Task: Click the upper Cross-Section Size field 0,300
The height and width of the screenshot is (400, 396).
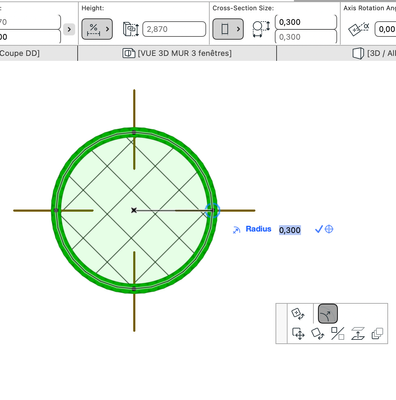Action: click(306, 22)
